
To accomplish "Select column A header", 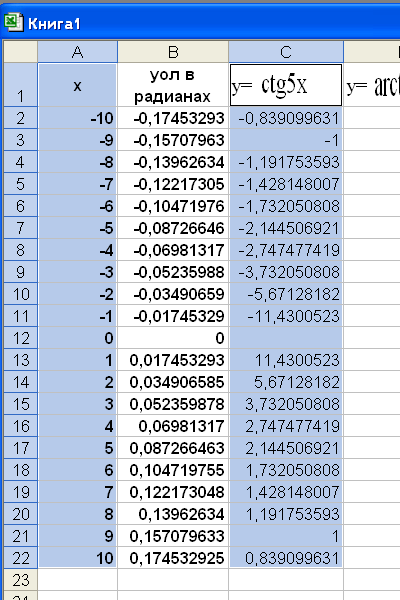I will [x=78, y=52].
